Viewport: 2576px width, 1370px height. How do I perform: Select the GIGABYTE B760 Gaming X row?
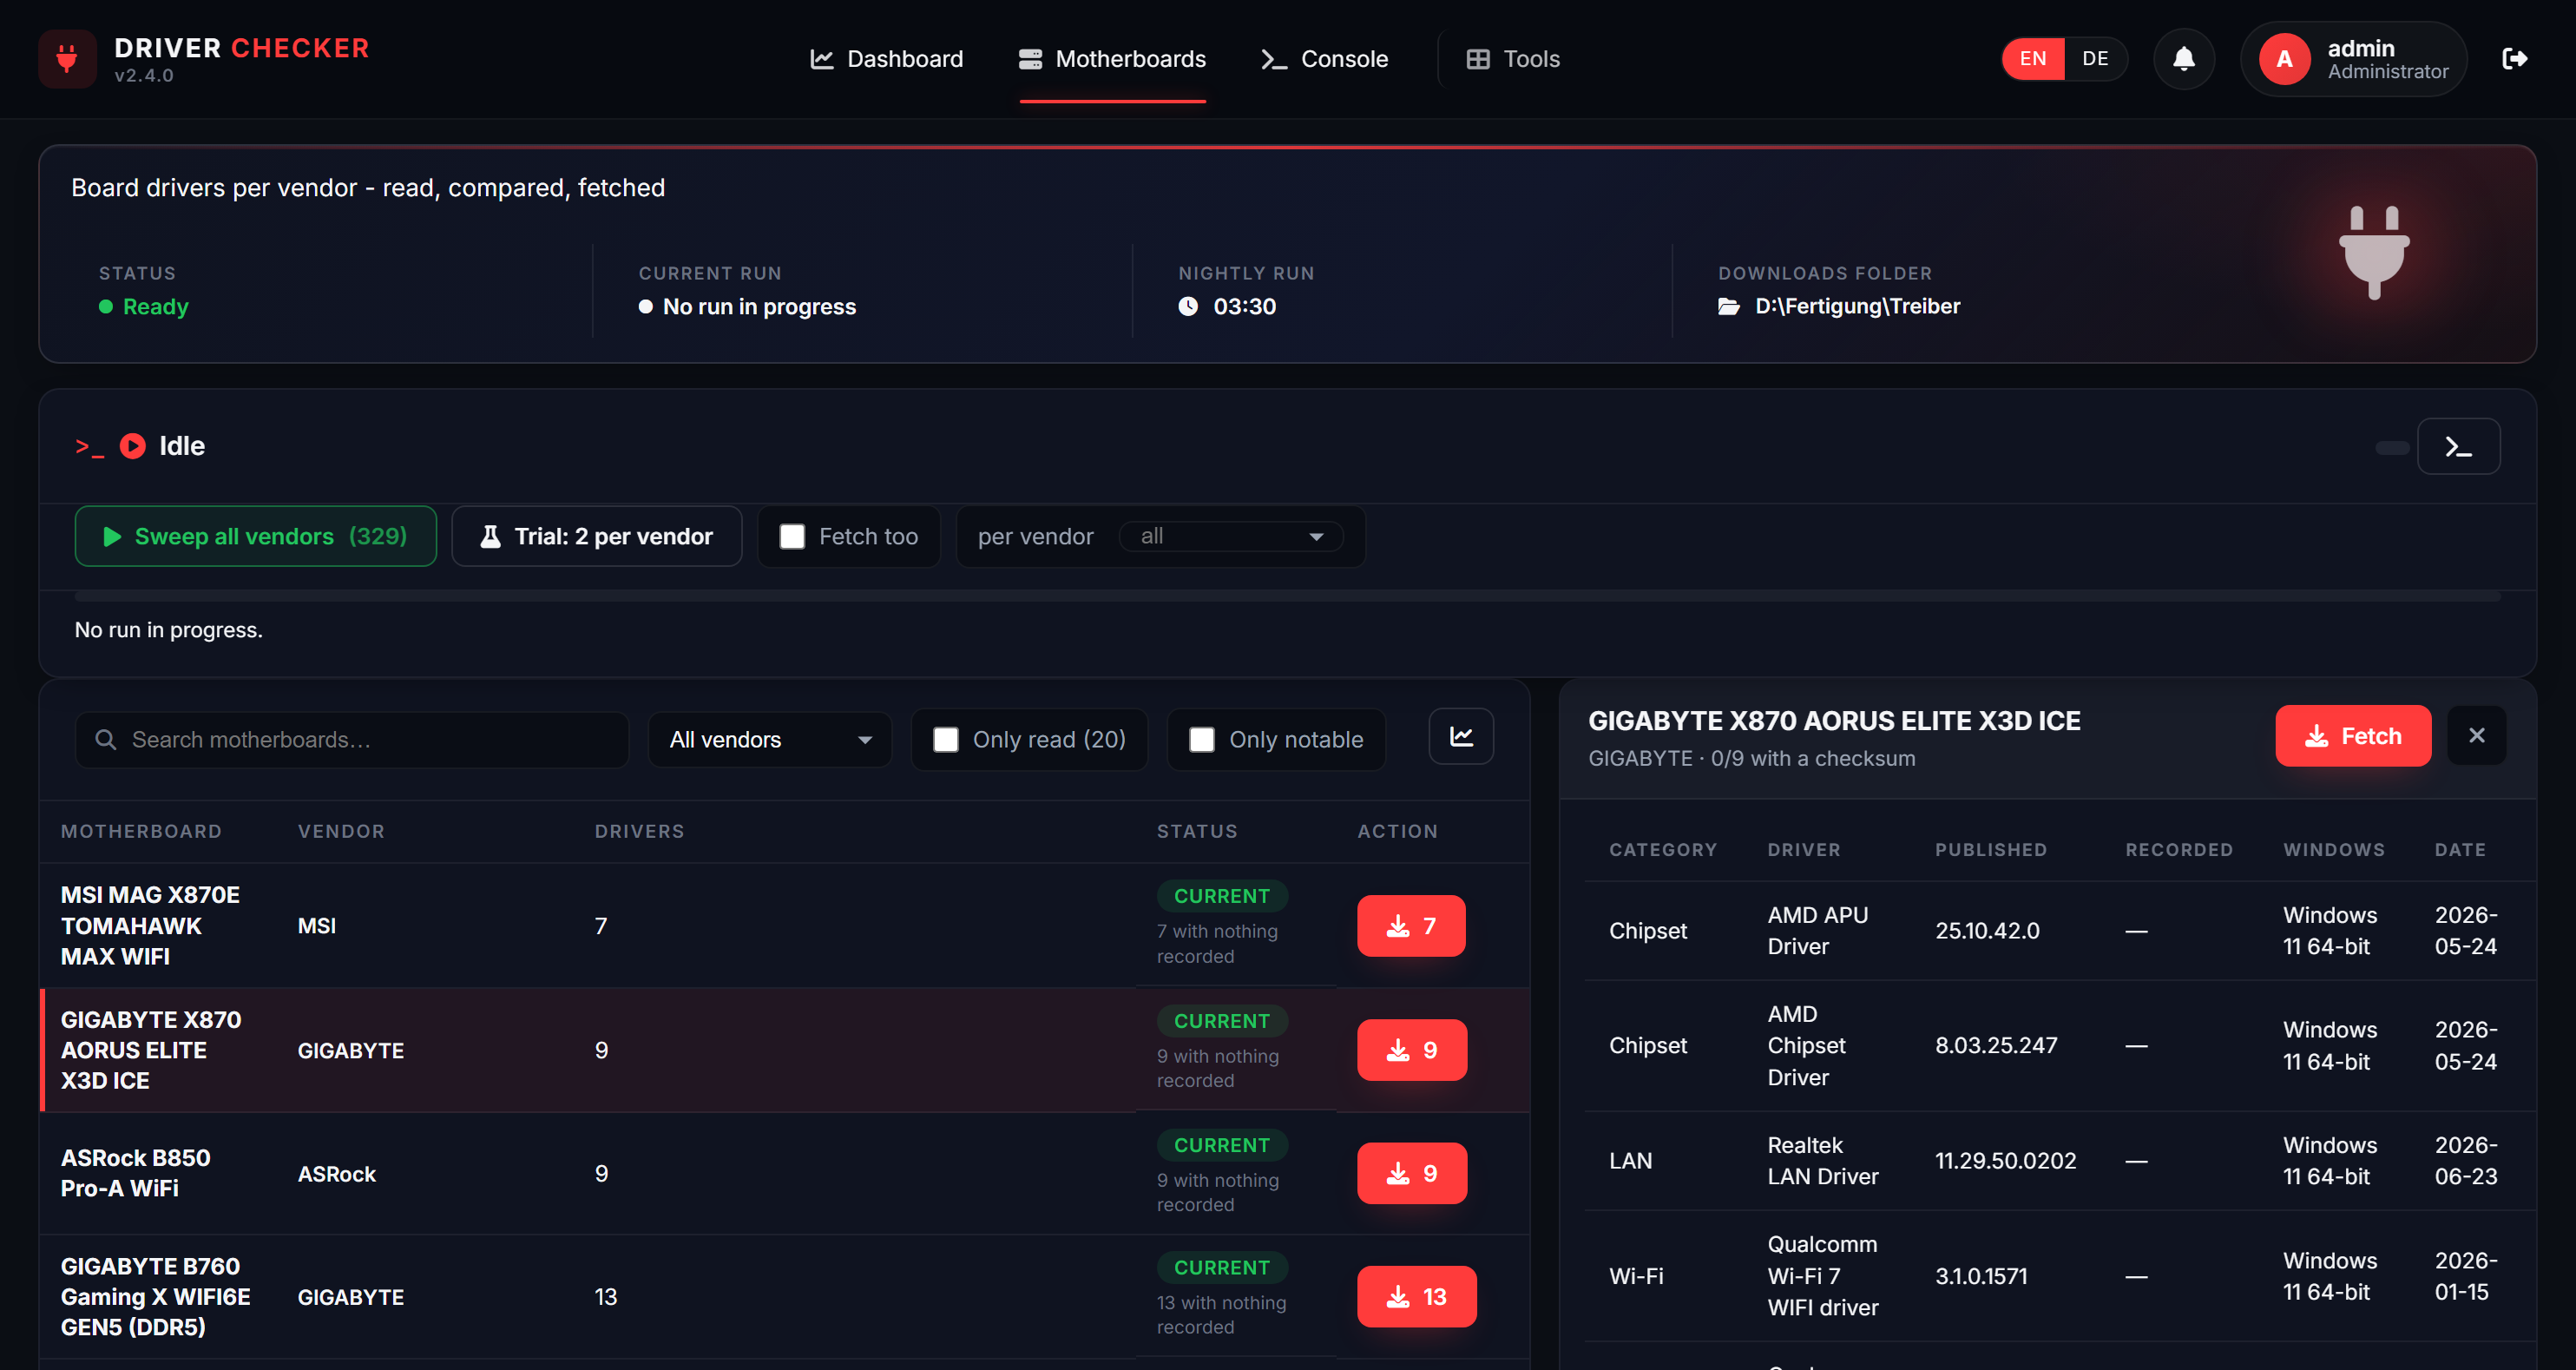tap(784, 1297)
